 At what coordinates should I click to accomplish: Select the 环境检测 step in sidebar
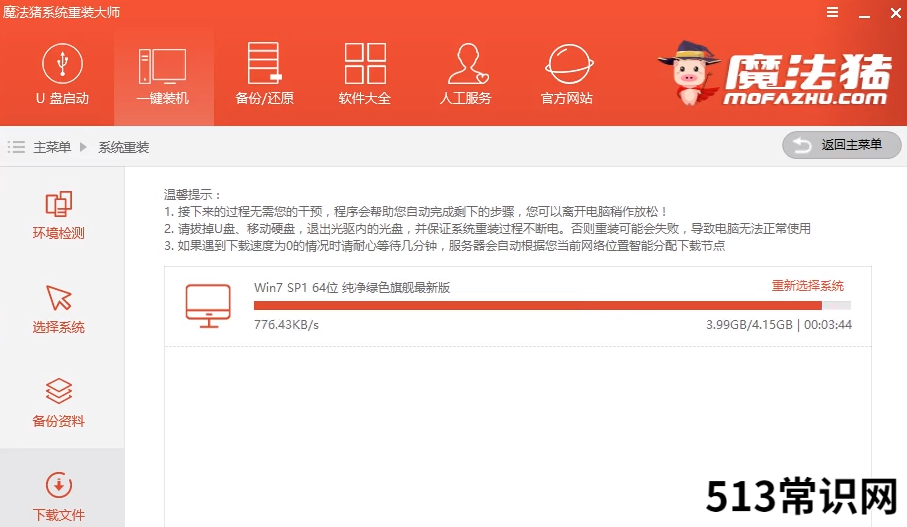[x=58, y=215]
